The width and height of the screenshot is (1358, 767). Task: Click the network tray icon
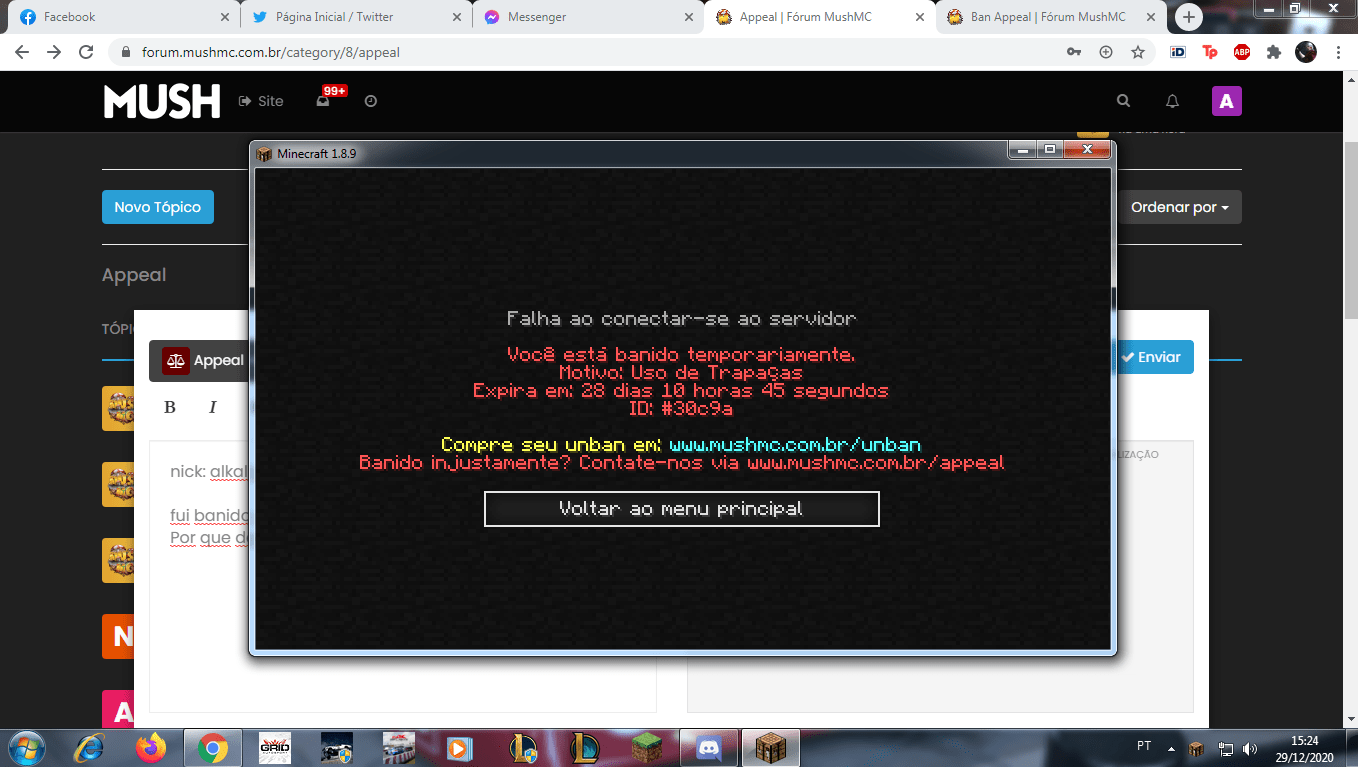point(1225,748)
